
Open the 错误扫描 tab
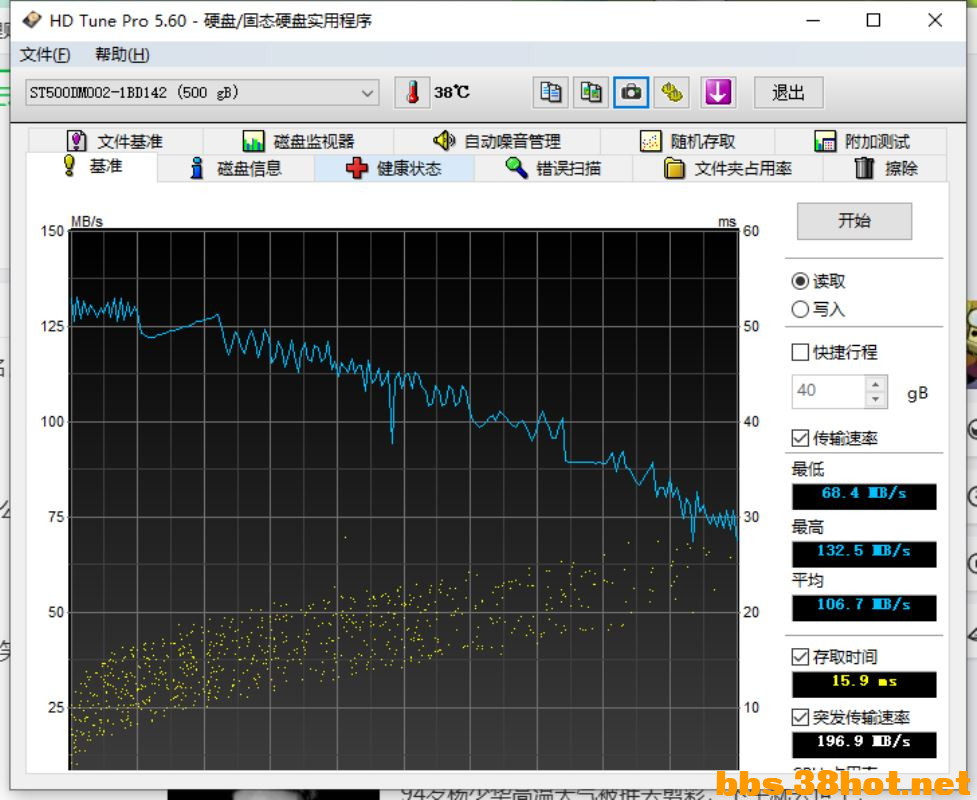(x=553, y=168)
